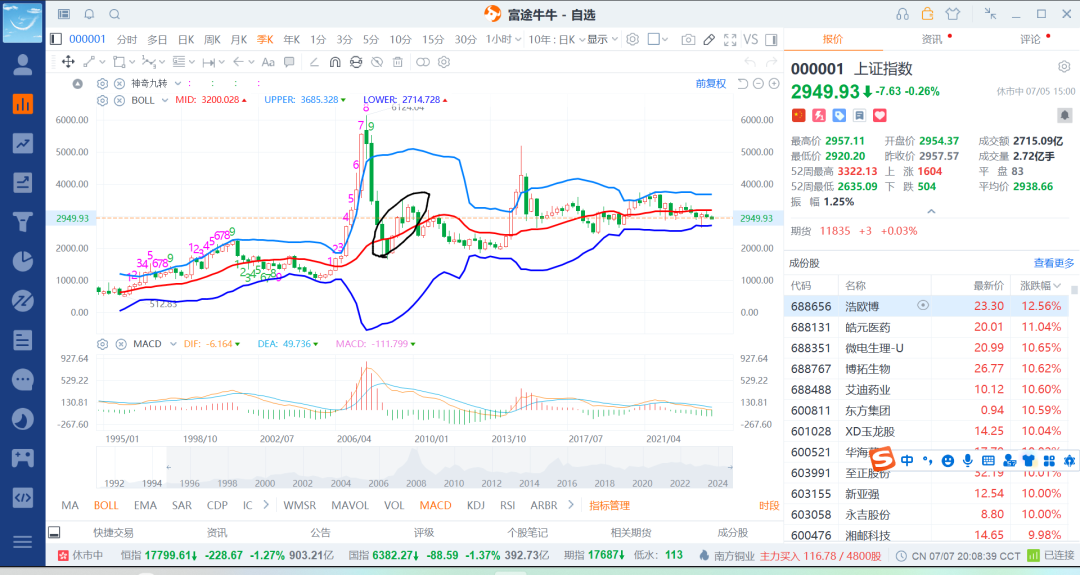The image size is (1080, 575).
Task: Select the magnet snap drawing tool
Action: coord(335,62)
